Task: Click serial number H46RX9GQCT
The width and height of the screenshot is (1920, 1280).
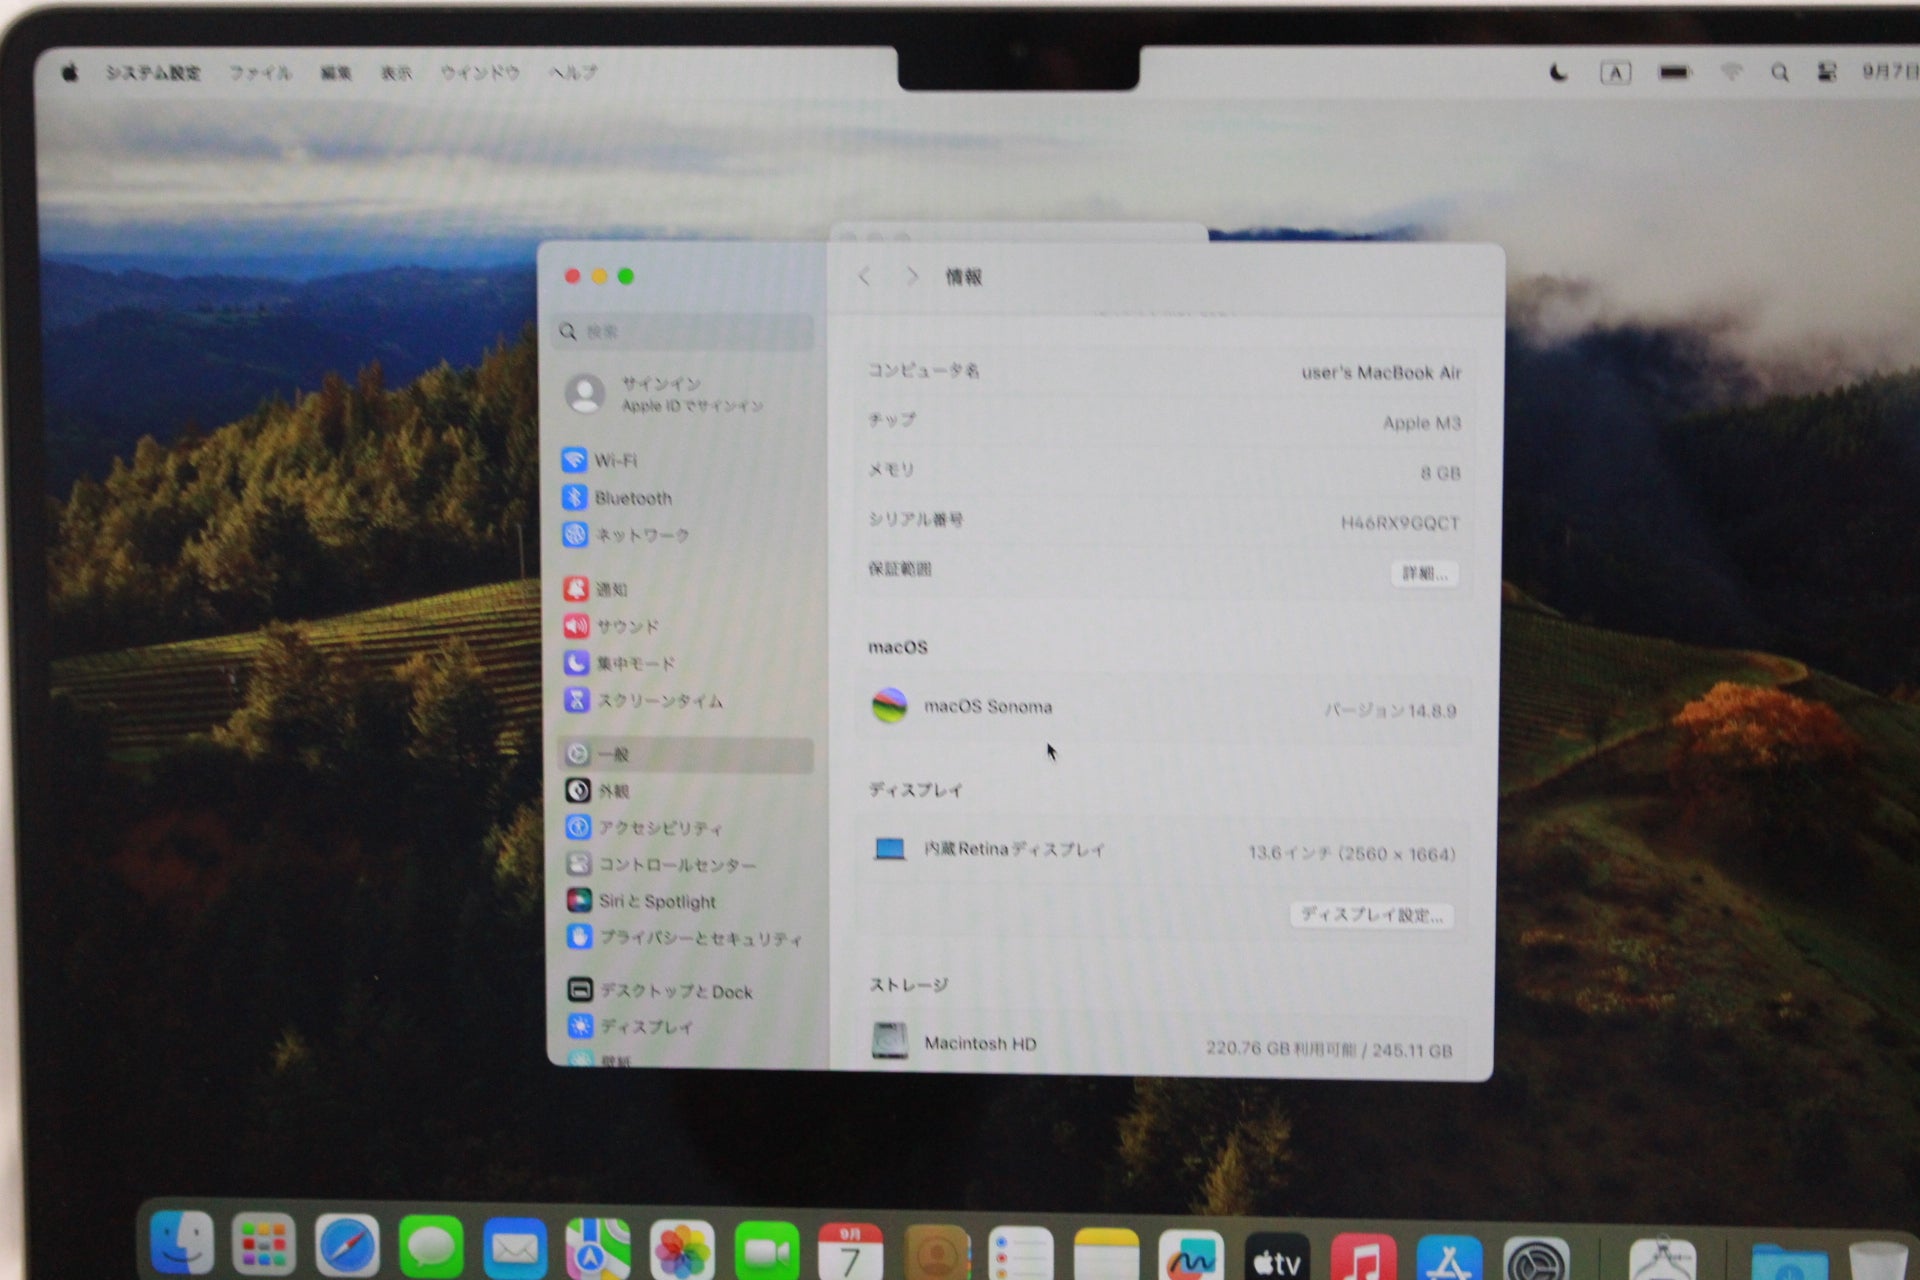Action: [1400, 523]
